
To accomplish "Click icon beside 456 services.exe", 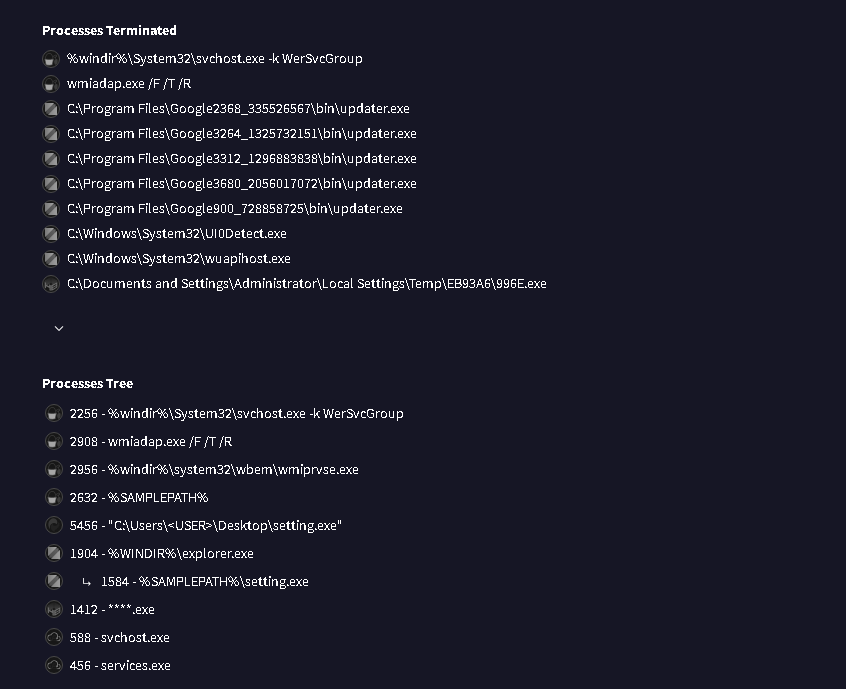I will tap(53, 666).
